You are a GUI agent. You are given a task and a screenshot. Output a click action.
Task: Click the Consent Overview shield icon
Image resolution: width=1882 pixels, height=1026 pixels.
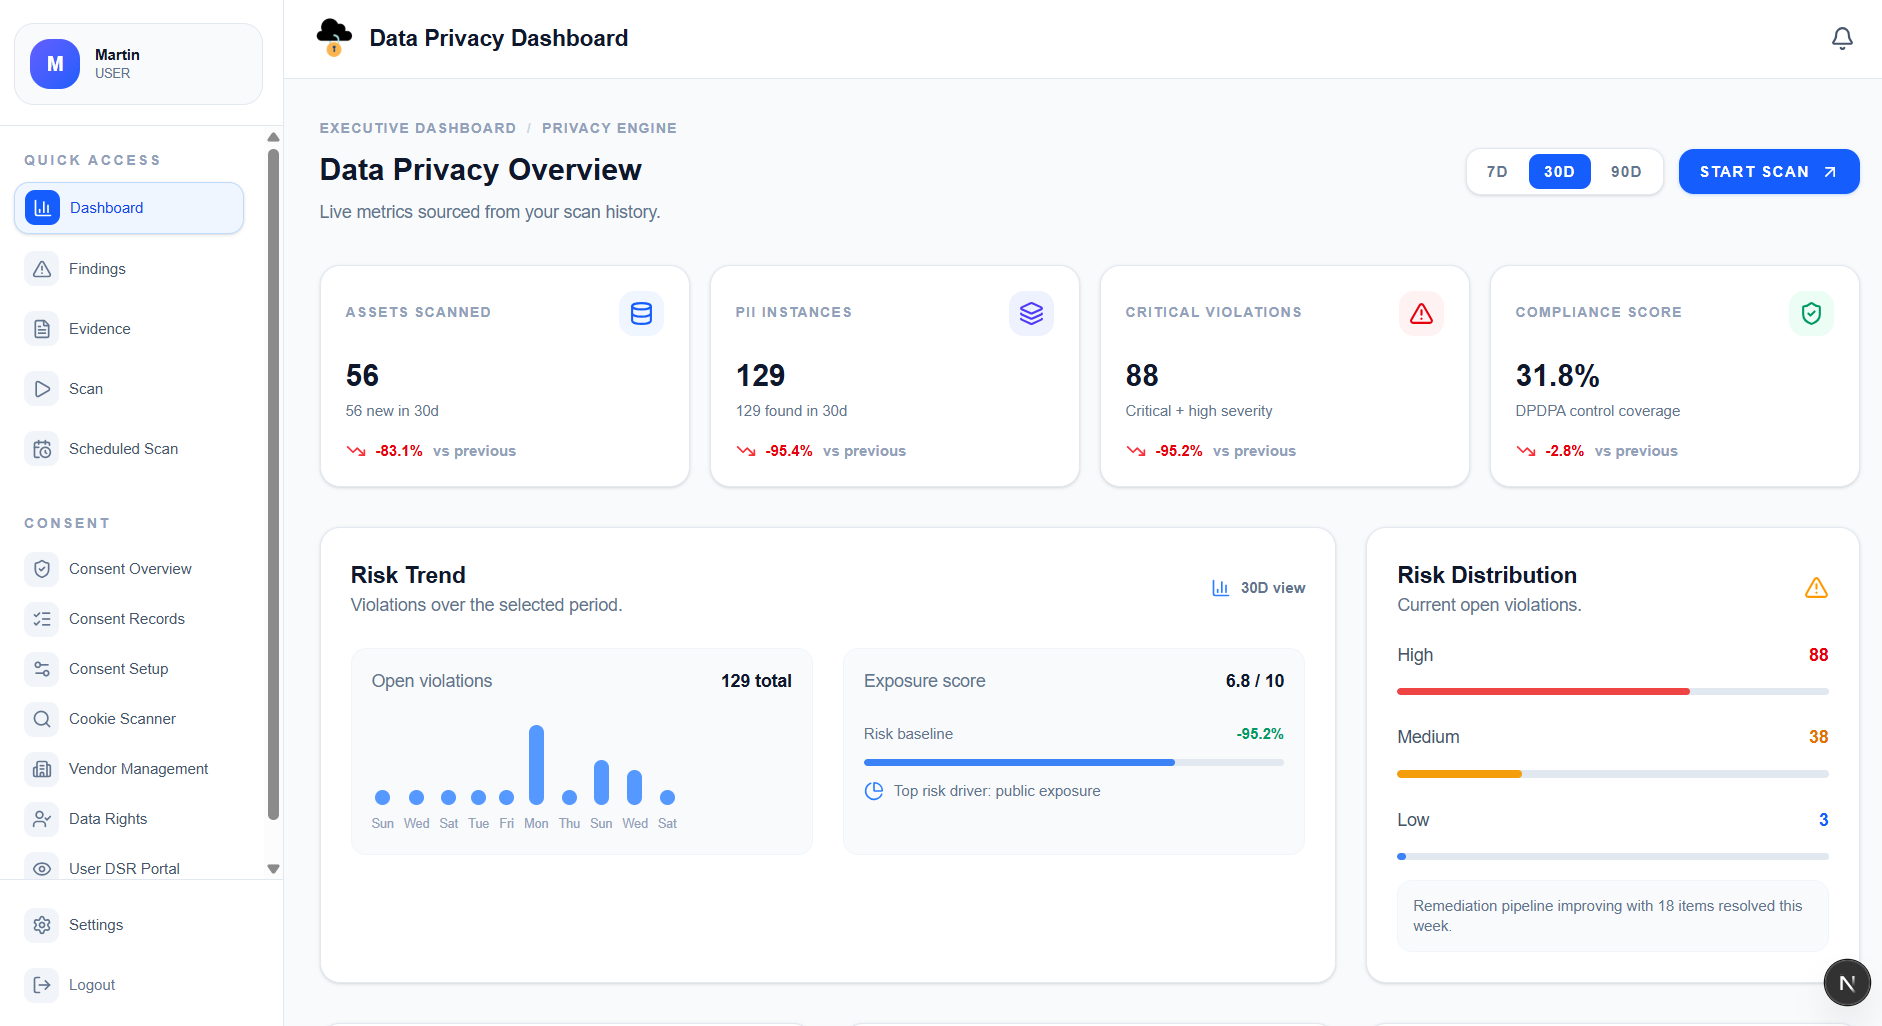42,569
